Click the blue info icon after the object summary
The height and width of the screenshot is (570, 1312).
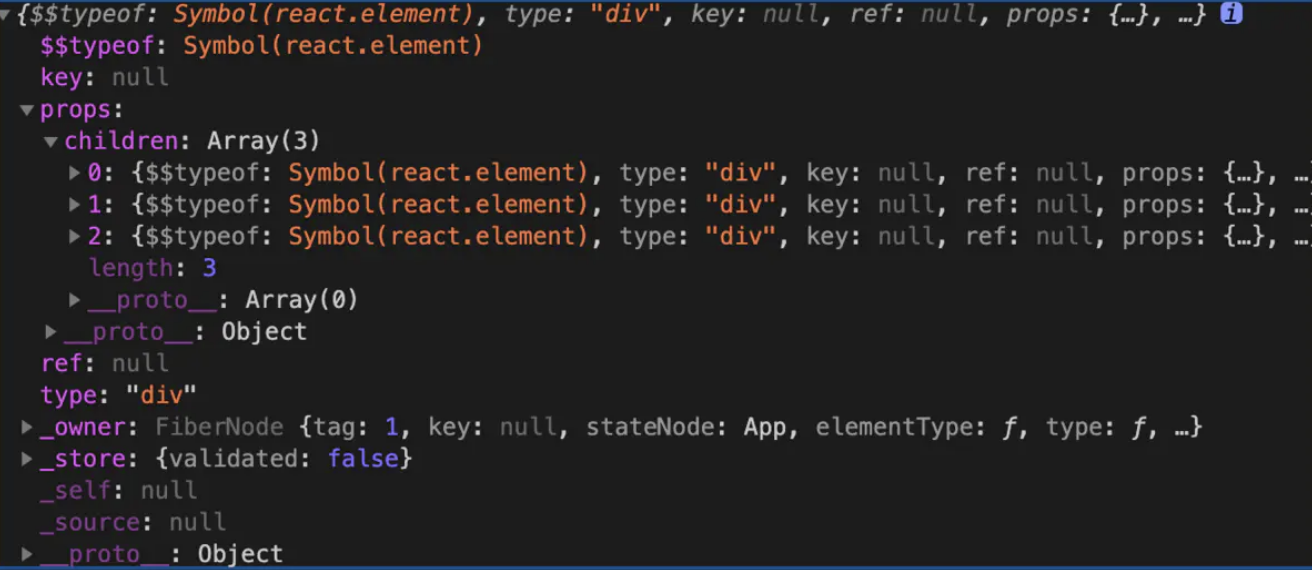1231,14
